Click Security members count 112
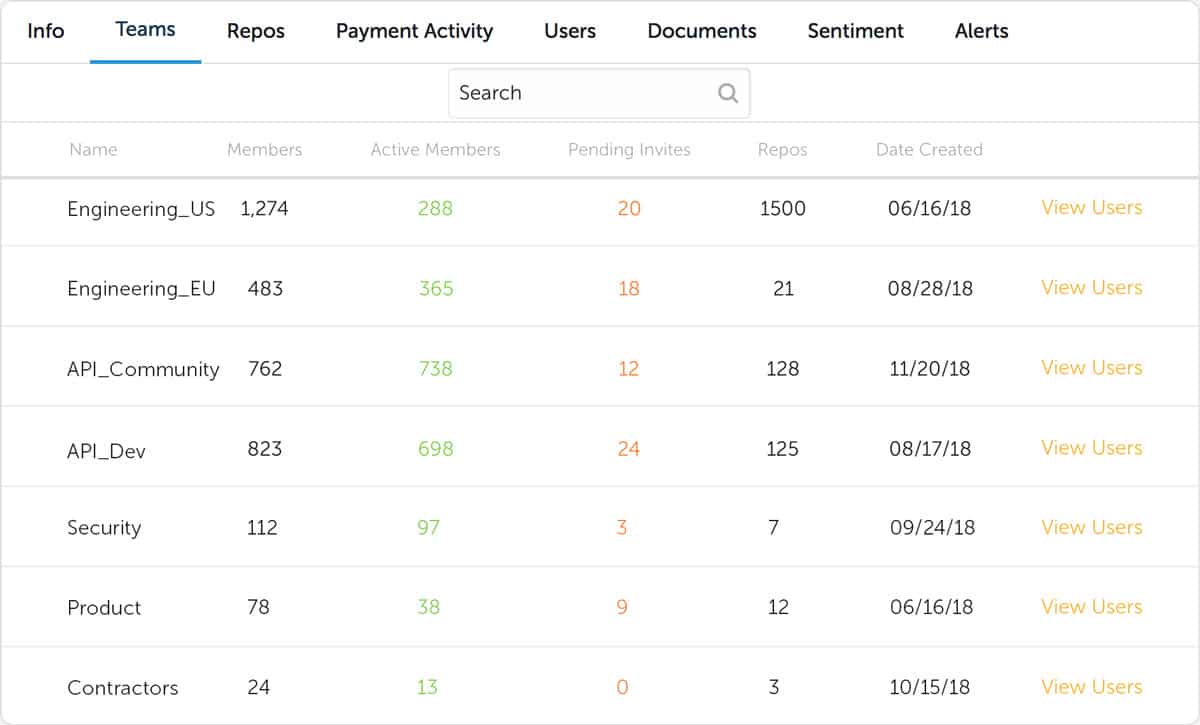The image size is (1200, 725). point(262,527)
